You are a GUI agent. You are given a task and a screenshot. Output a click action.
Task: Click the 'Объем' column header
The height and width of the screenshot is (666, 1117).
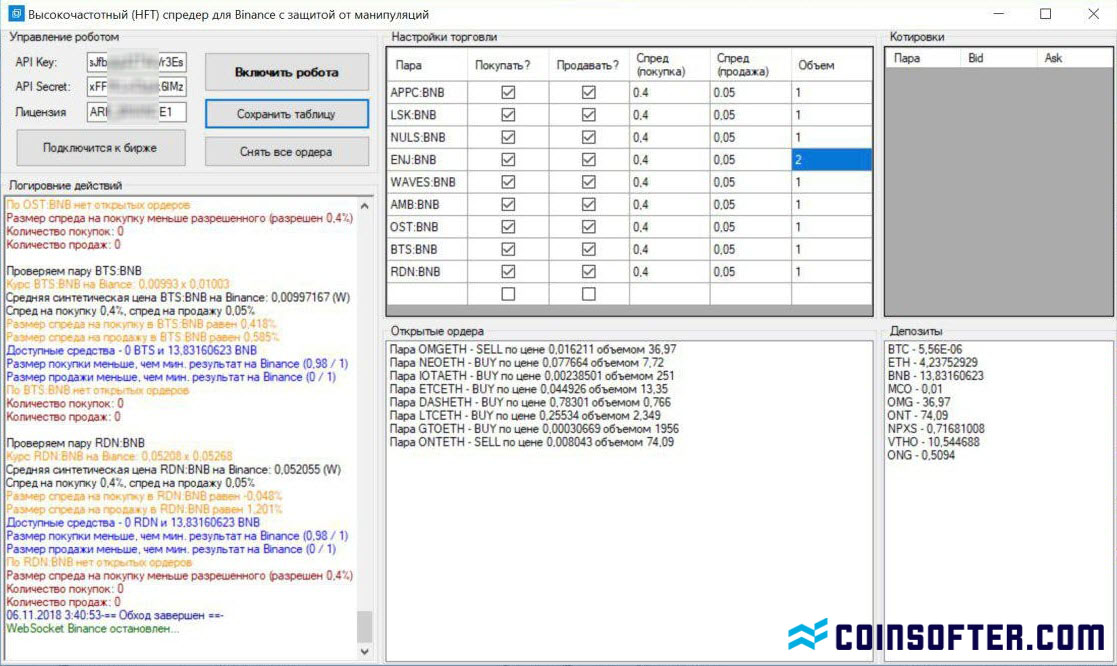[x=831, y=65]
